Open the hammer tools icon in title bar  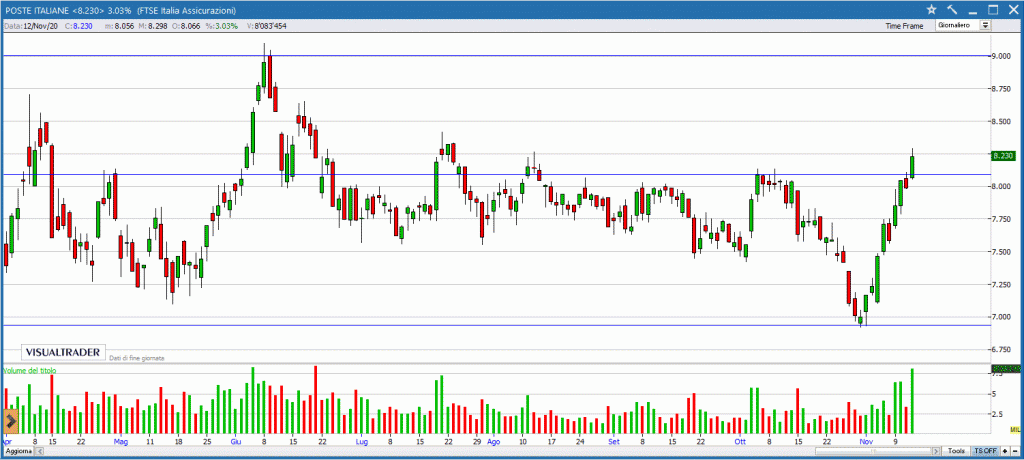click(x=952, y=9)
